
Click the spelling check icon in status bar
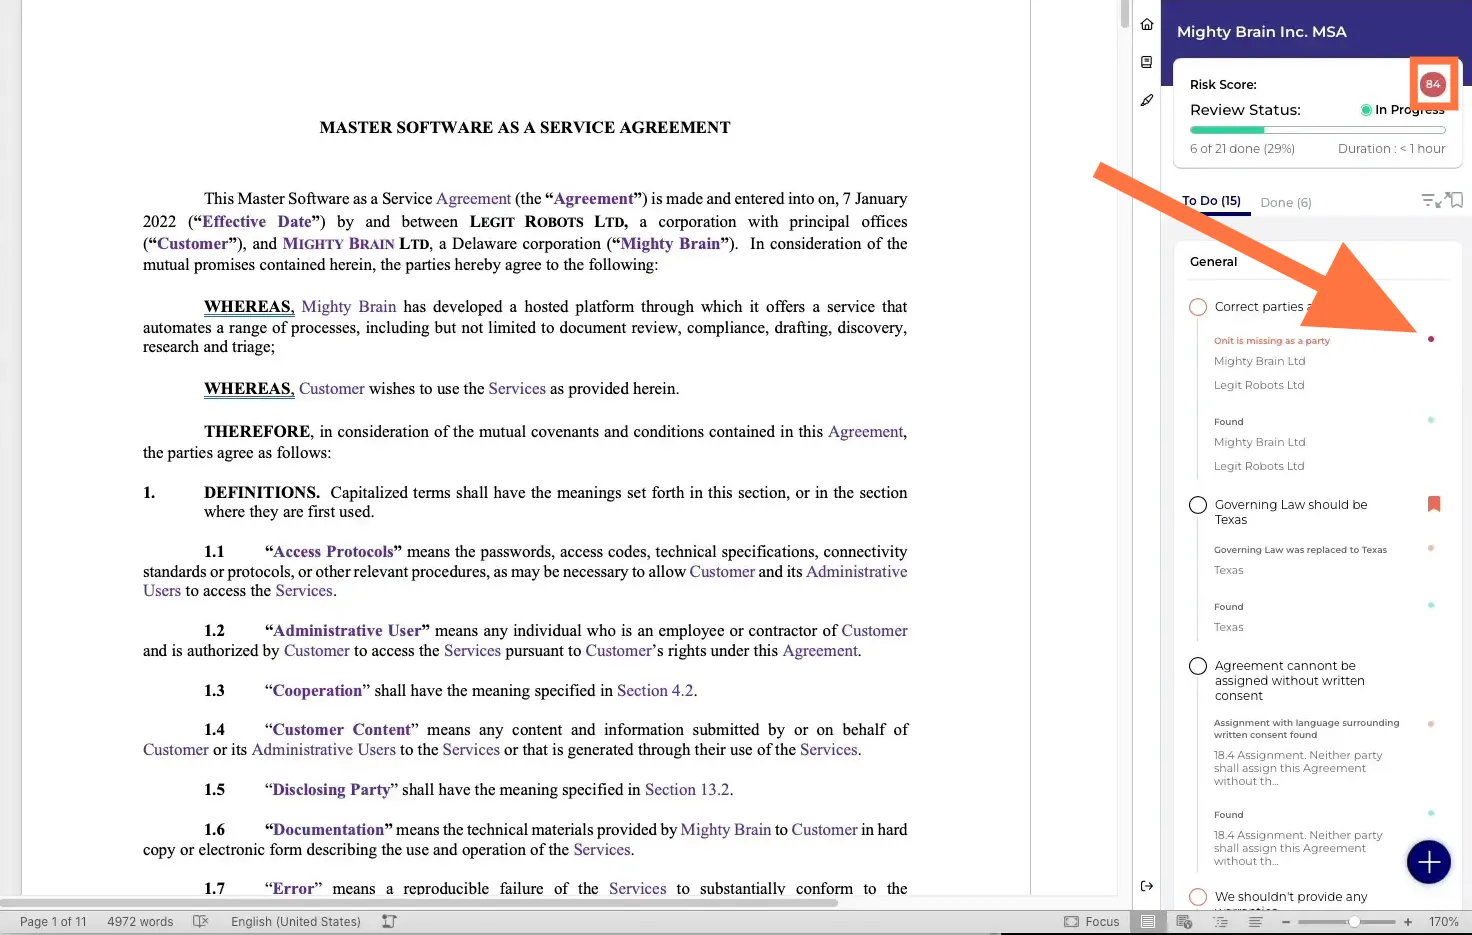[200, 922]
